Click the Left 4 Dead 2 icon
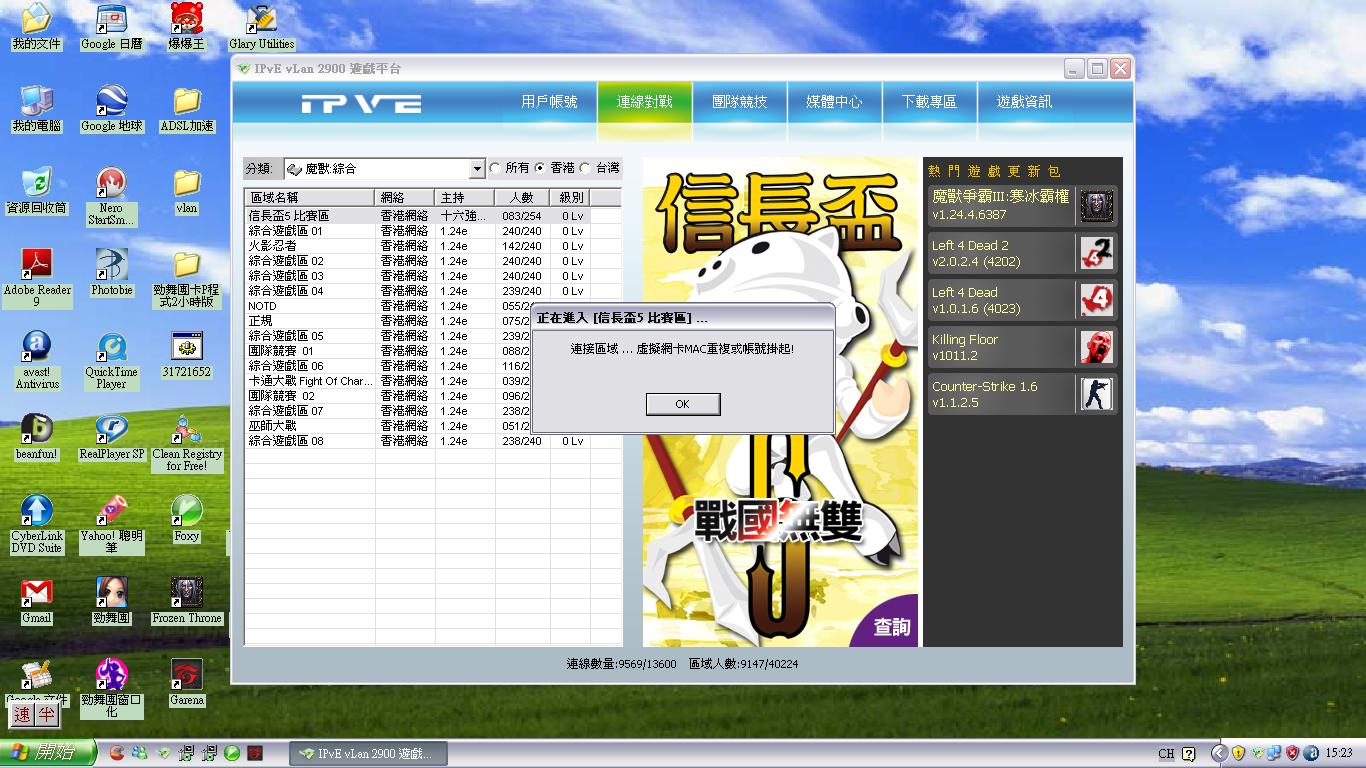The width and height of the screenshot is (1366, 768). click(x=1096, y=253)
